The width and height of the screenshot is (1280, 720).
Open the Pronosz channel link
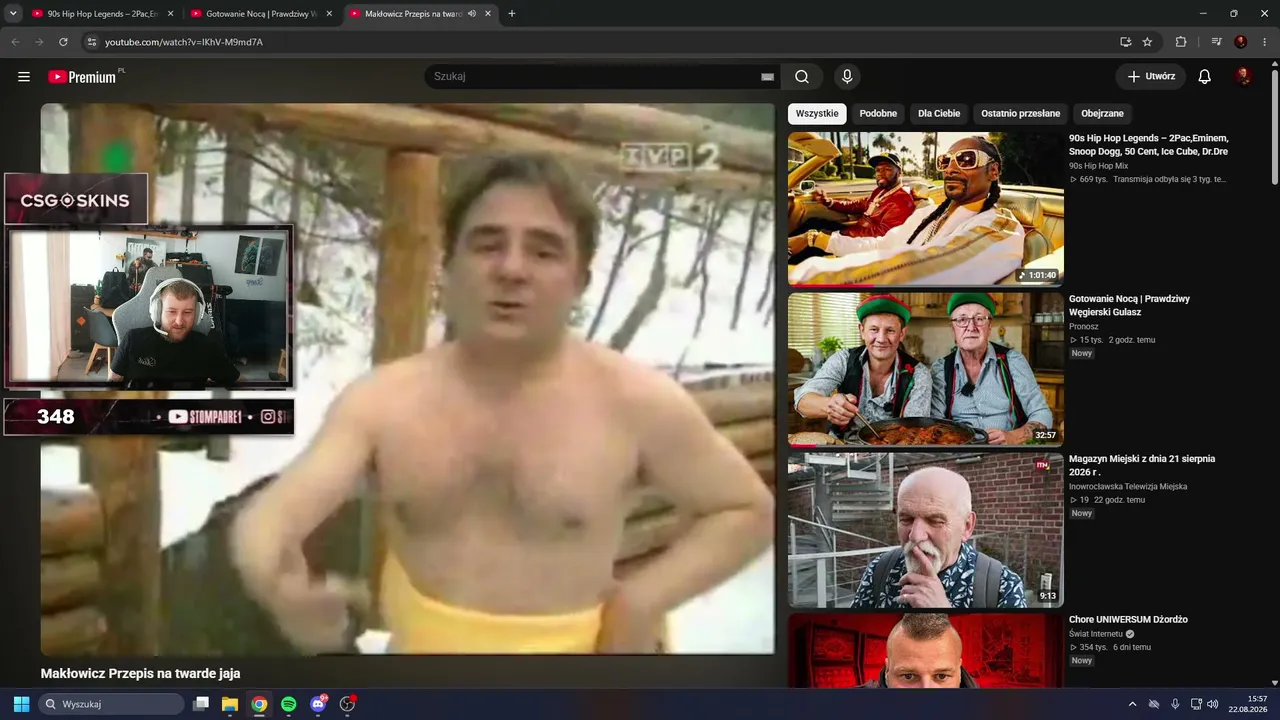tap(1084, 326)
